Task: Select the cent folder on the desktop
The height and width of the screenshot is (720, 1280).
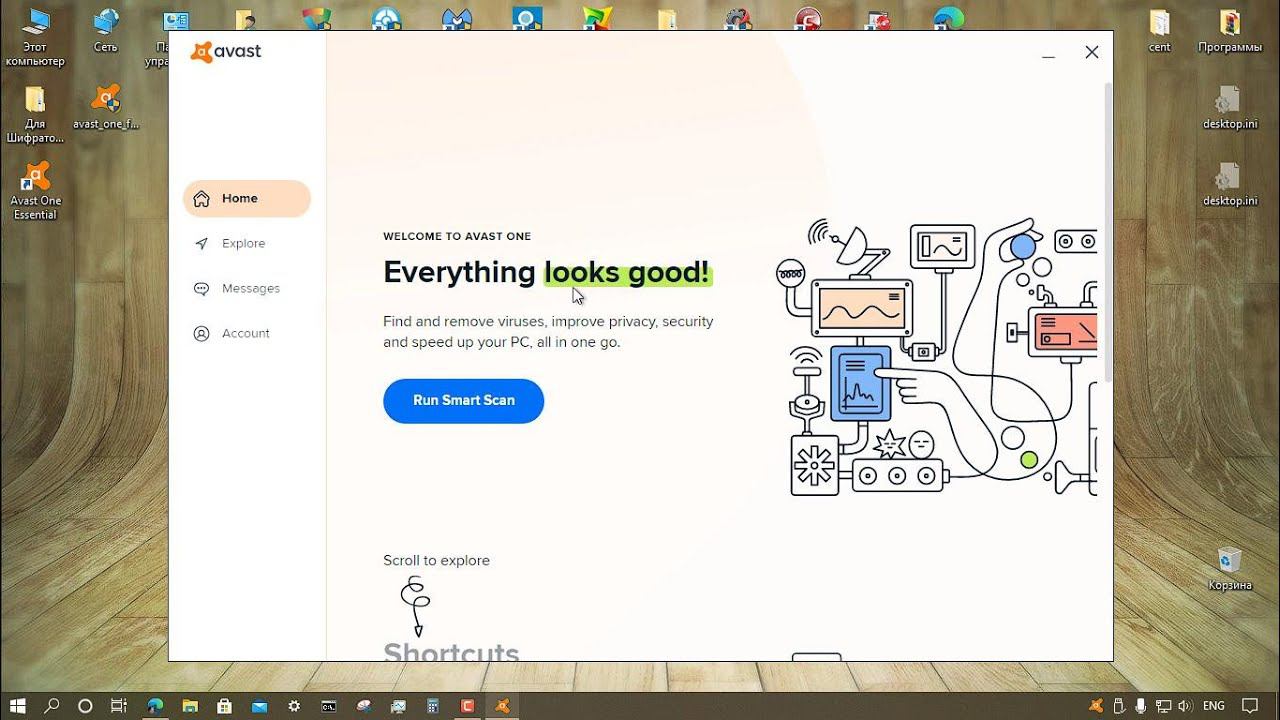Action: tap(1159, 31)
